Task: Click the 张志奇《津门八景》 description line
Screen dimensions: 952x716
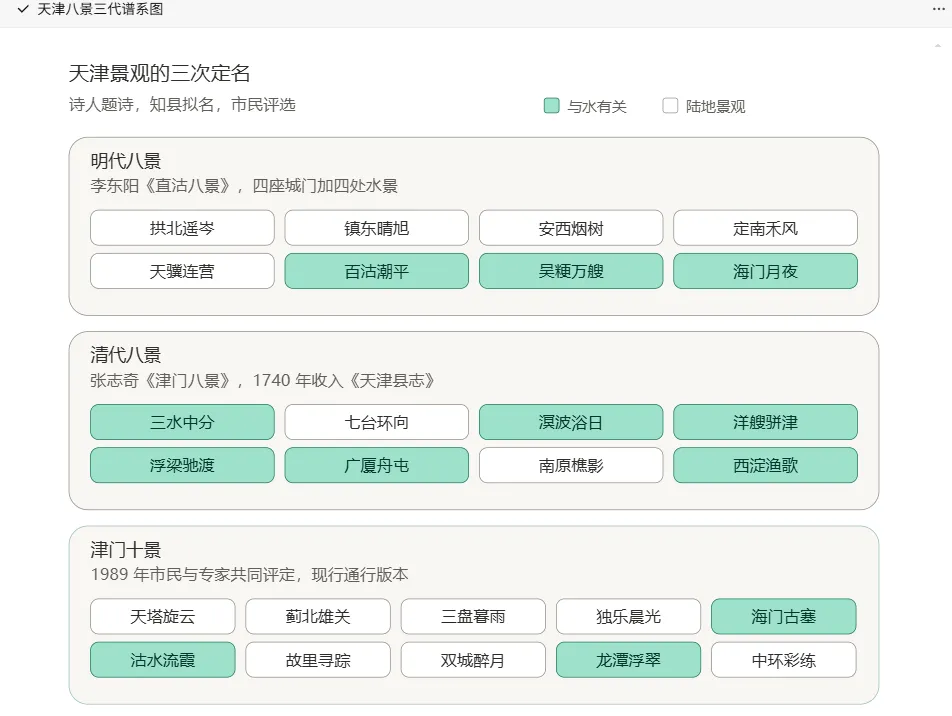Action: [262, 380]
